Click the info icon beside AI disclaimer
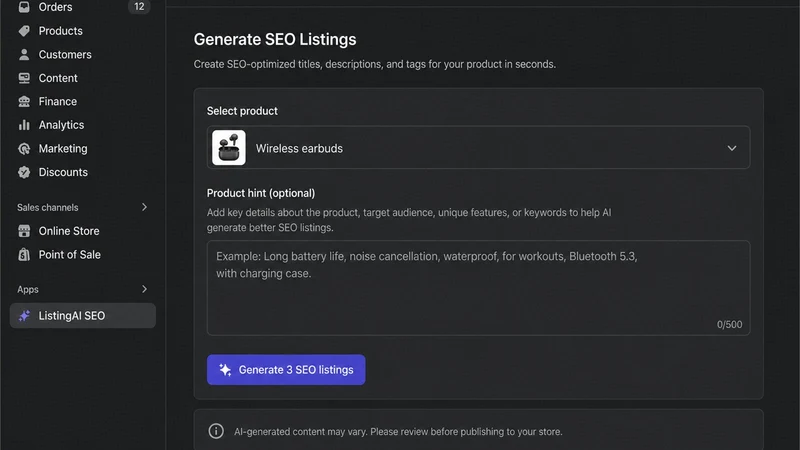This screenshot has width=800, height=450. 216,431
